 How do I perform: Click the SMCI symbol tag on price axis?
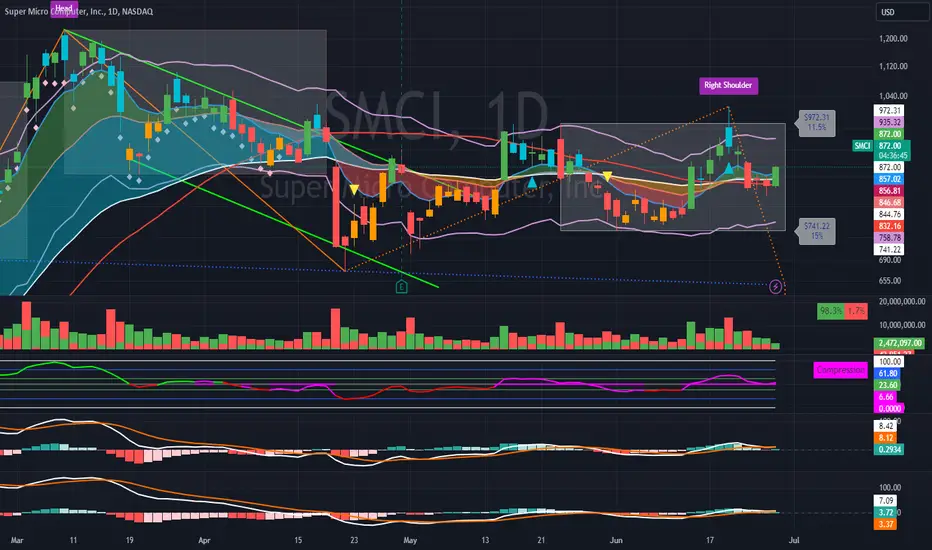click(862, 146)
